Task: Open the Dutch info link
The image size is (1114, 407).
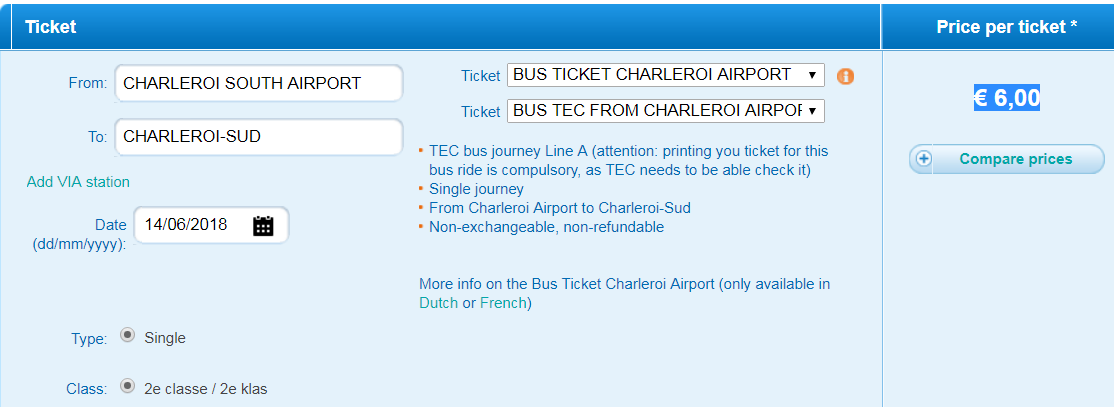Action: [438, 303]
